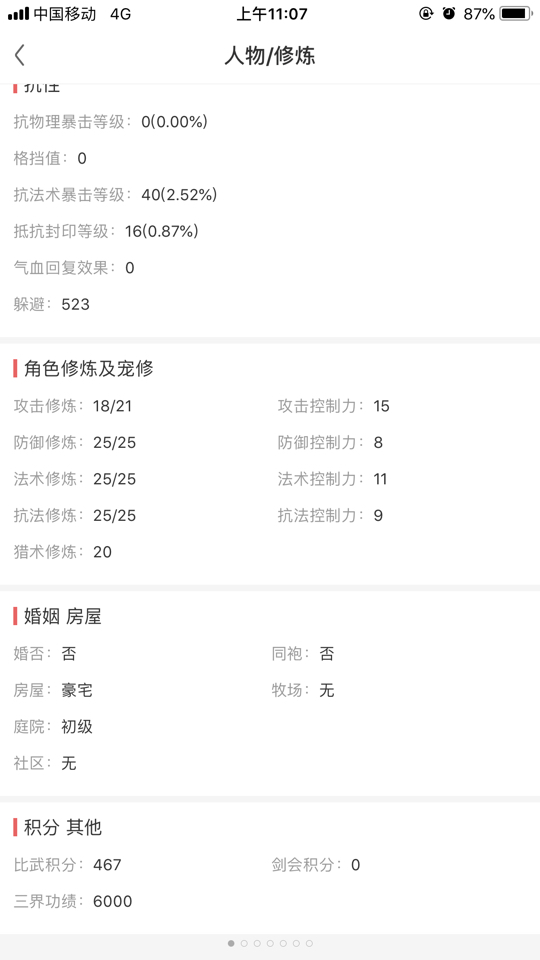This screenshot has height=960, width=540.
Task: Tap the rotation lock status icon
Action: [x=426, y=13]
